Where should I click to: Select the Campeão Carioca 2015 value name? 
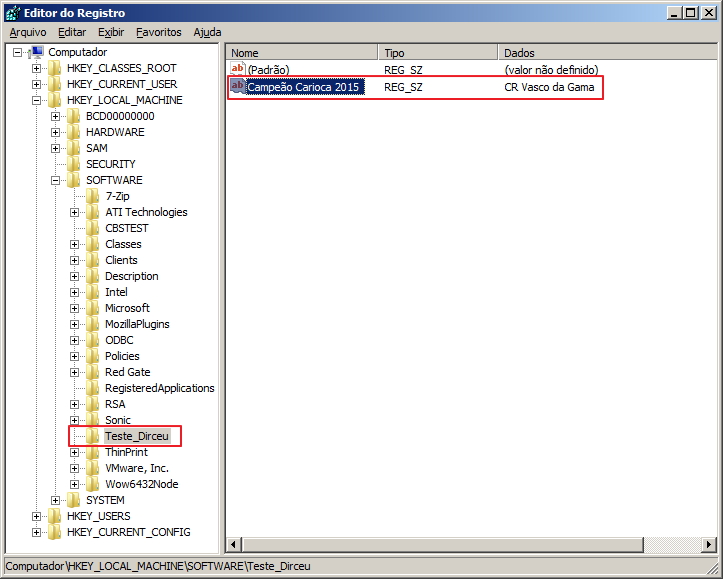[x=306, y=87]
